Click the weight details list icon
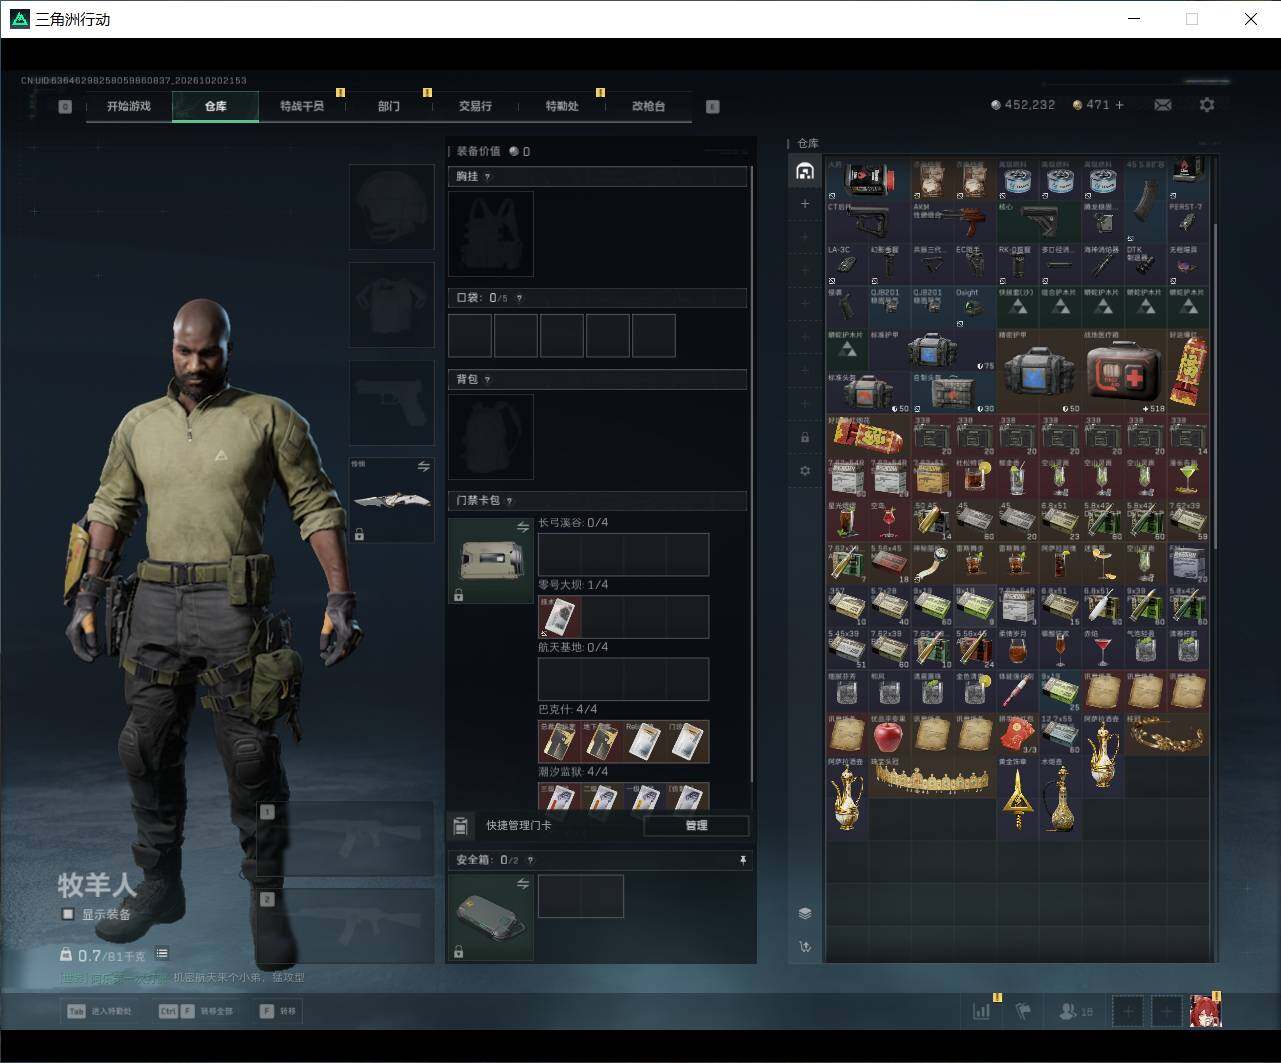This screenshot has width=1281, height=1063. [162, 954]
